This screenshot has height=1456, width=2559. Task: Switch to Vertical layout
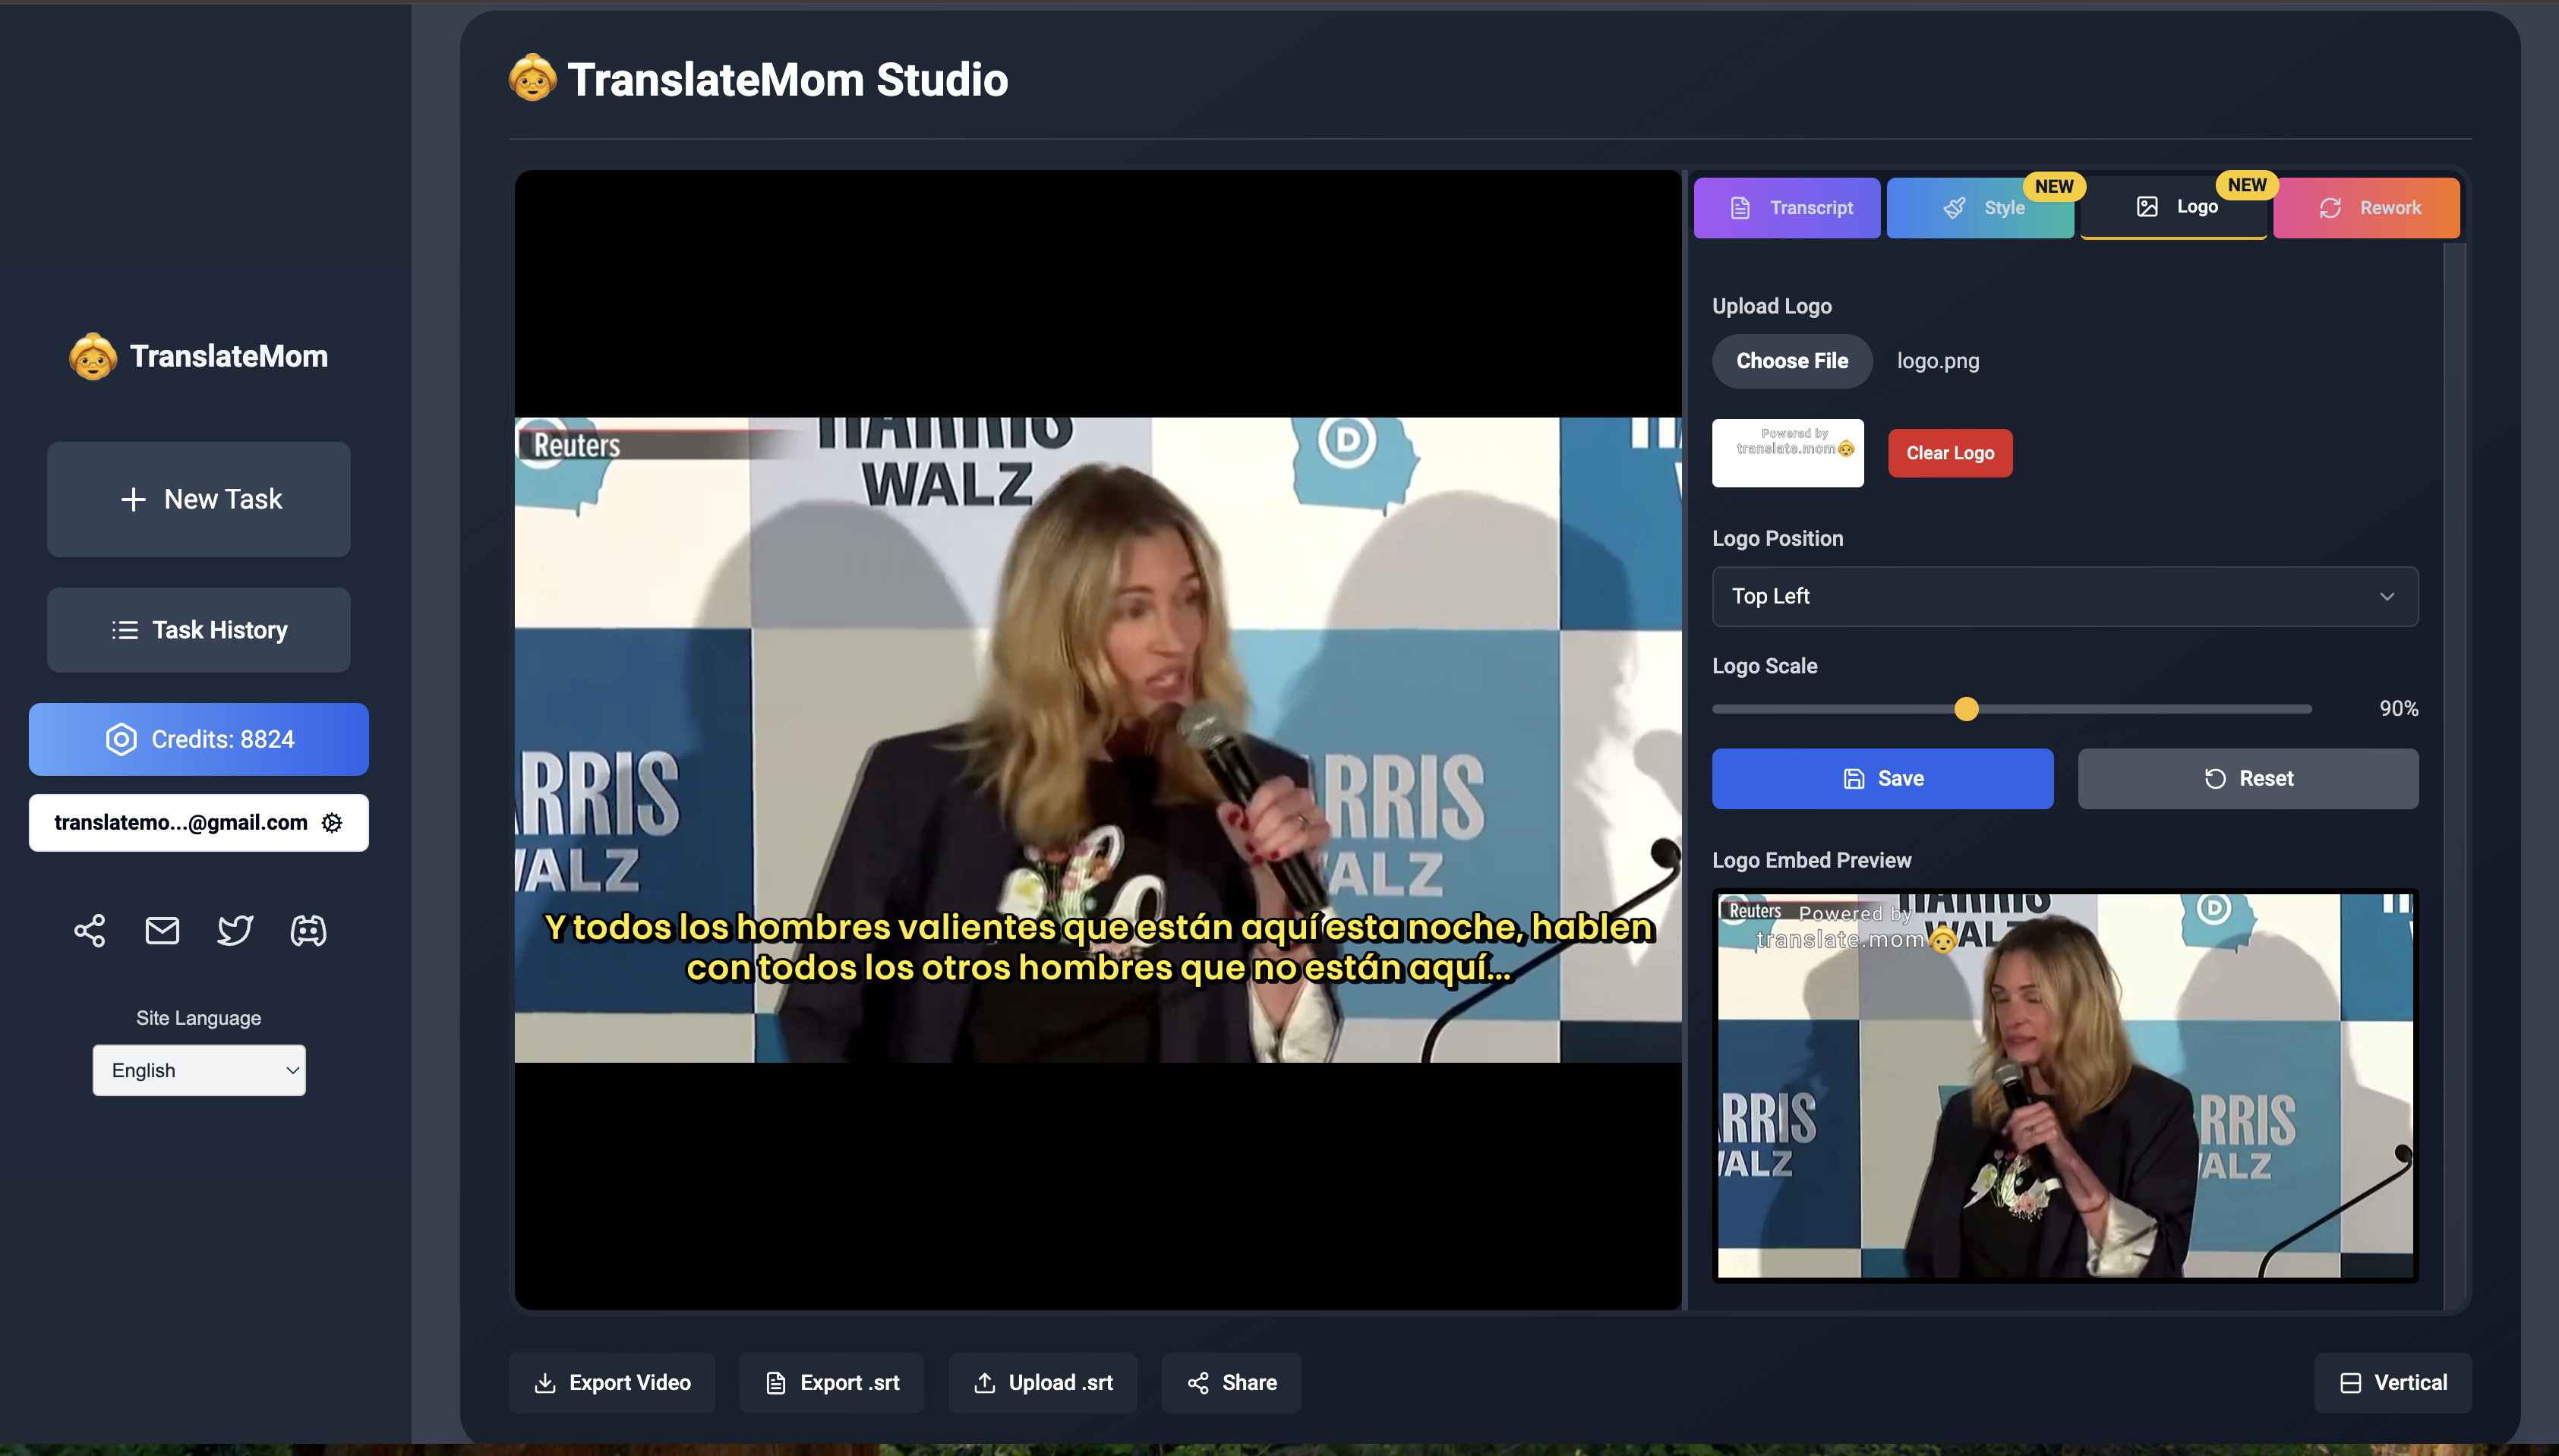pos(2393,1383)
